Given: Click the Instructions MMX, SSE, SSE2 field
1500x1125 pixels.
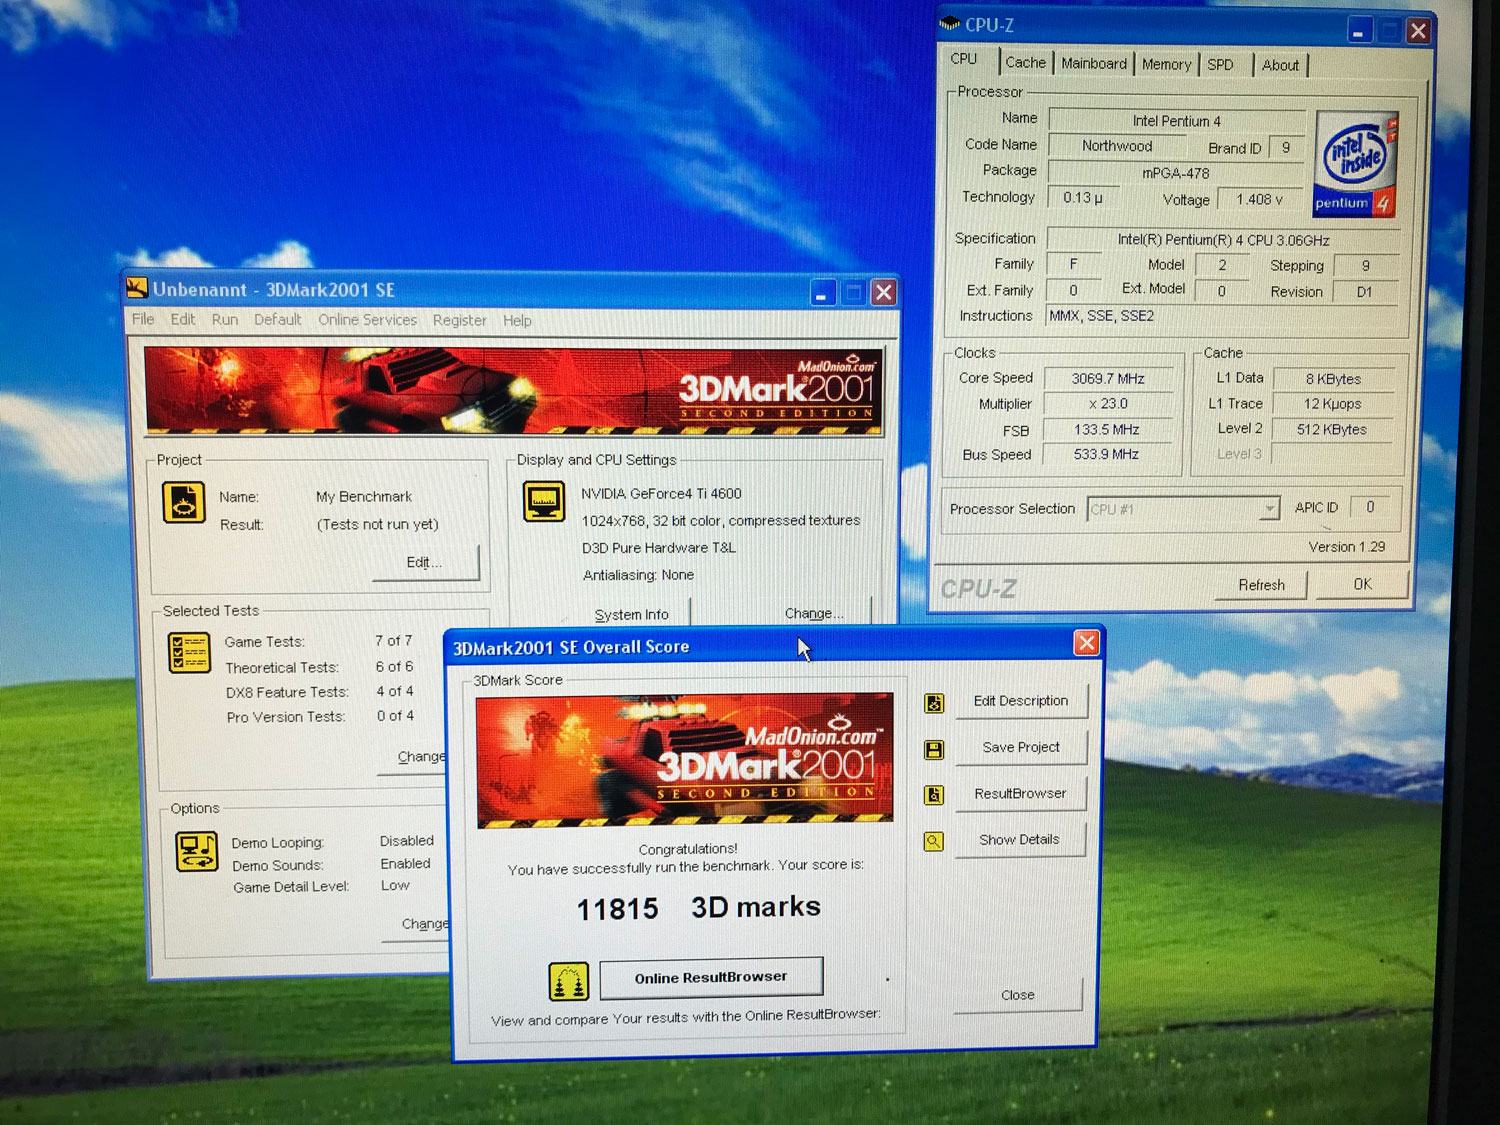Looking at the screenshot, I should [1220, 316].
